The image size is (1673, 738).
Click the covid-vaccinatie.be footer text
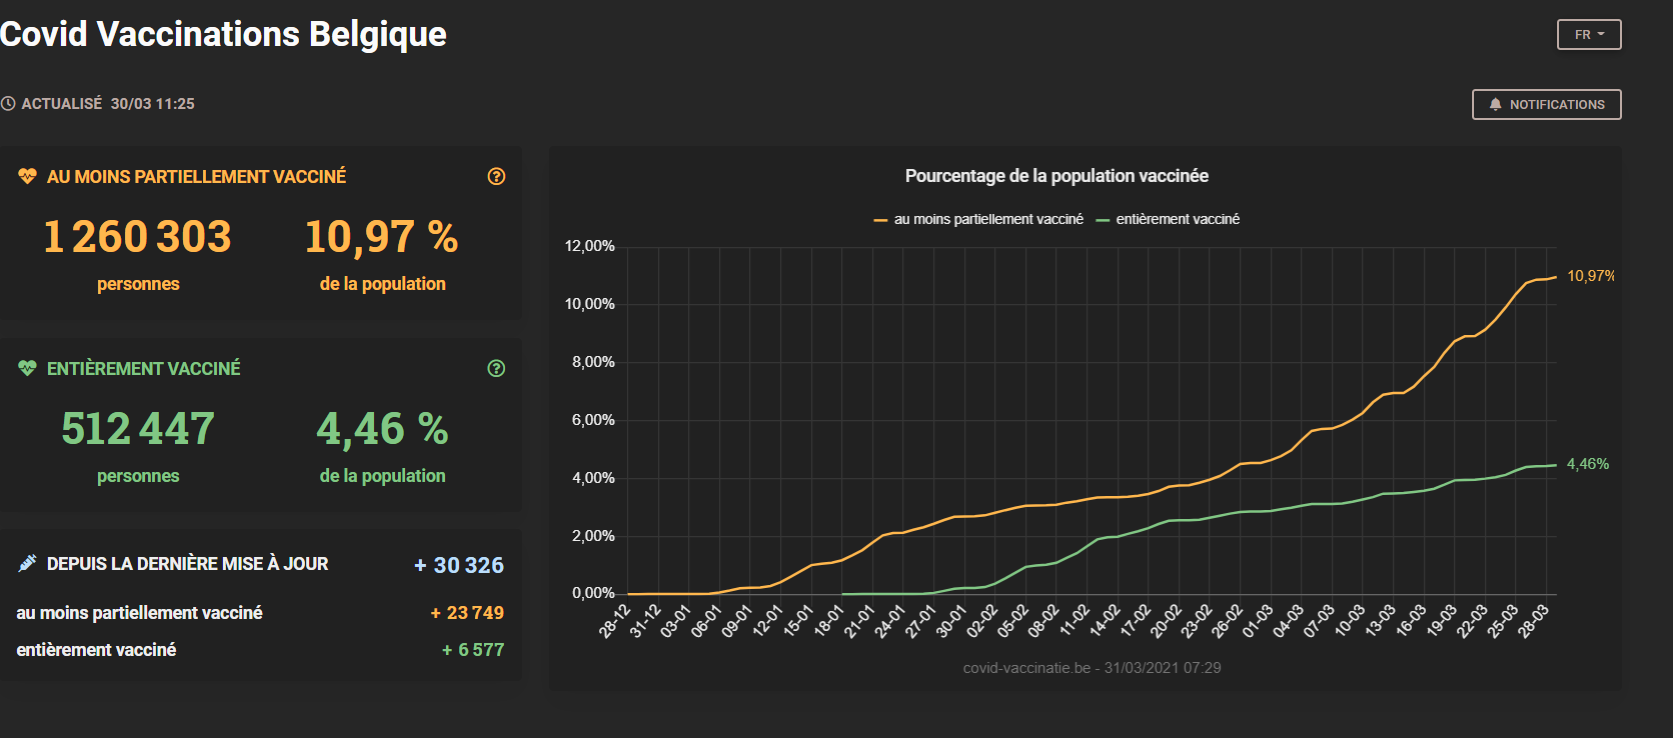[x=1091, y=668]
